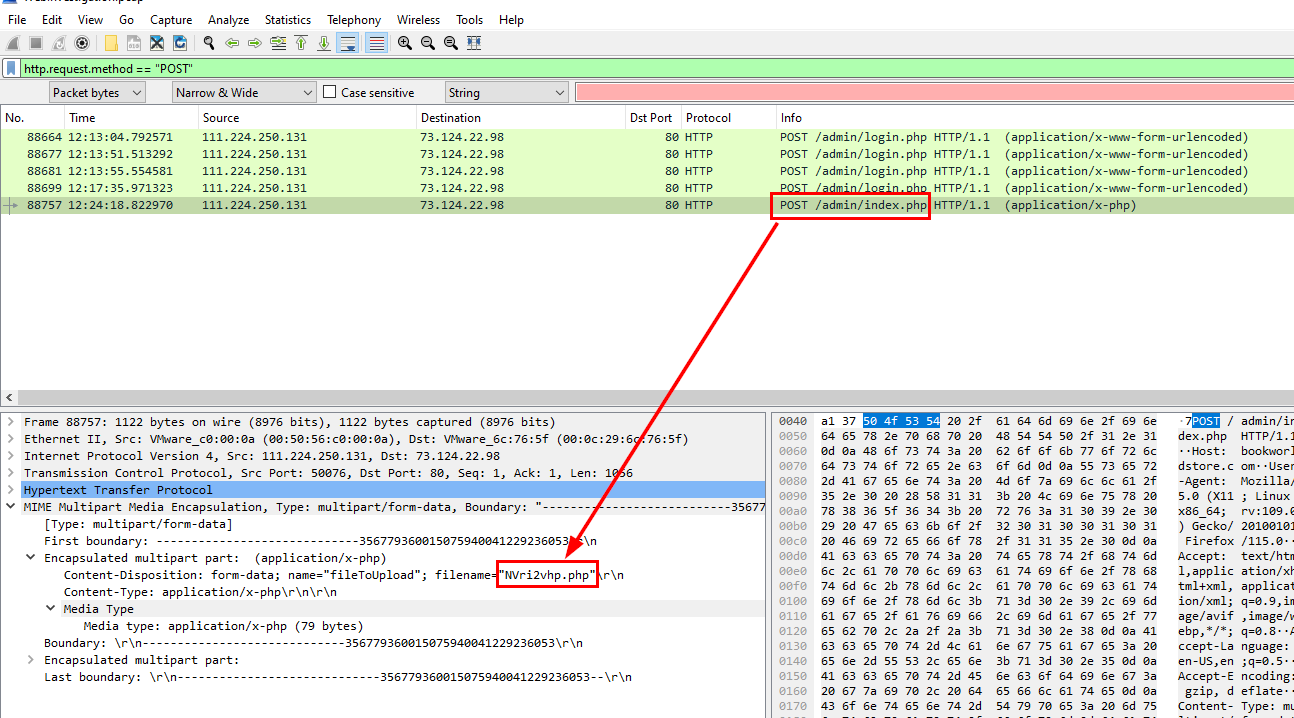Open the String search type dropdown

coord(507,92)
